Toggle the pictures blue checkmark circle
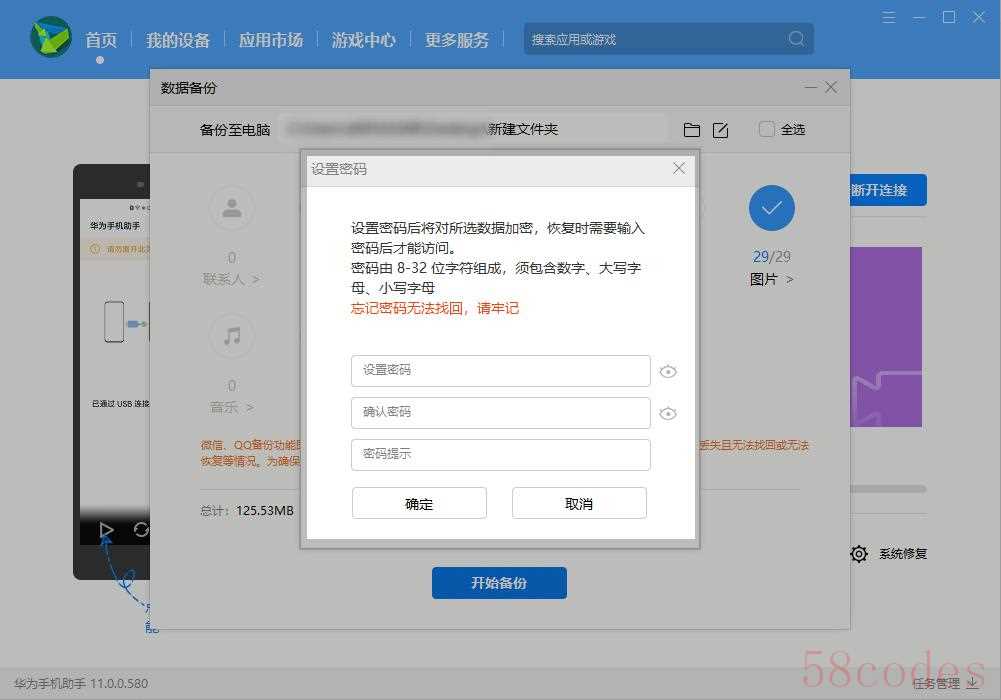This screenshot has height=700, width=1001. coord(771,208)
